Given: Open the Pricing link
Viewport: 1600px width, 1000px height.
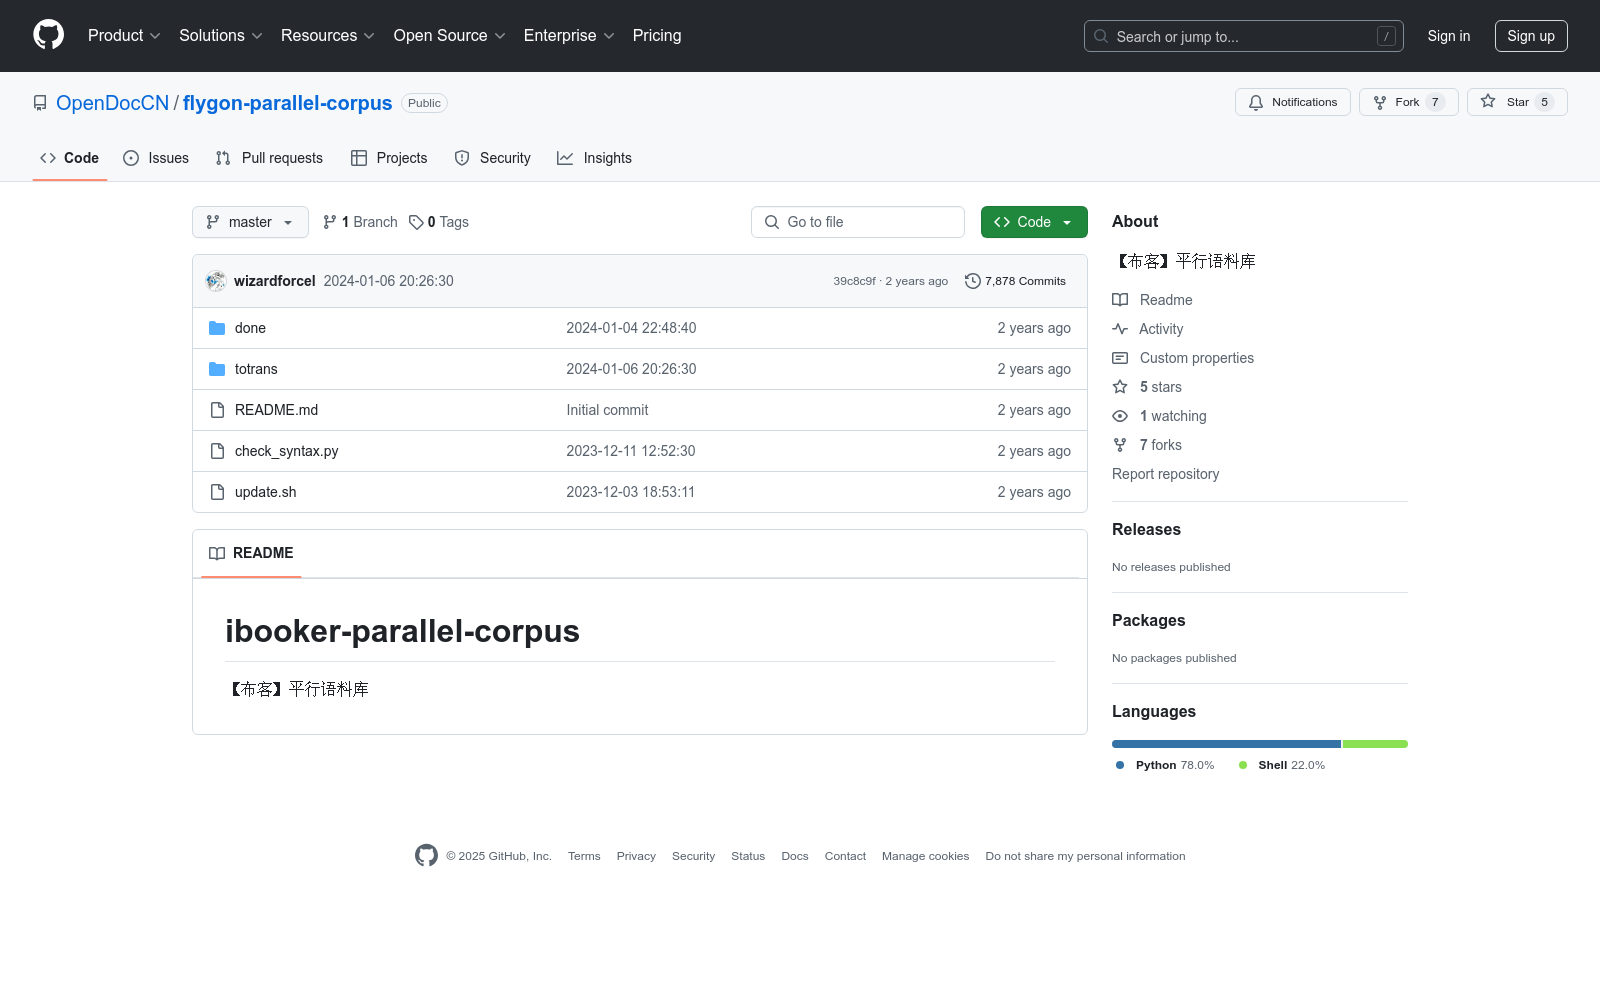Looking at the screenshot, I should coord(657,36).
